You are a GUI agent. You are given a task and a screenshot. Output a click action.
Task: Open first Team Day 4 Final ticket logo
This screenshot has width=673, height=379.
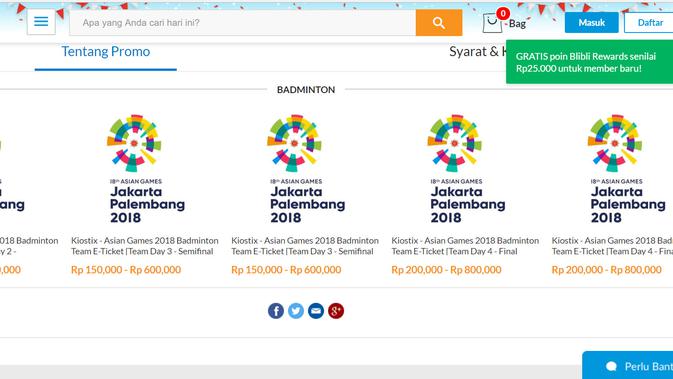467,169
